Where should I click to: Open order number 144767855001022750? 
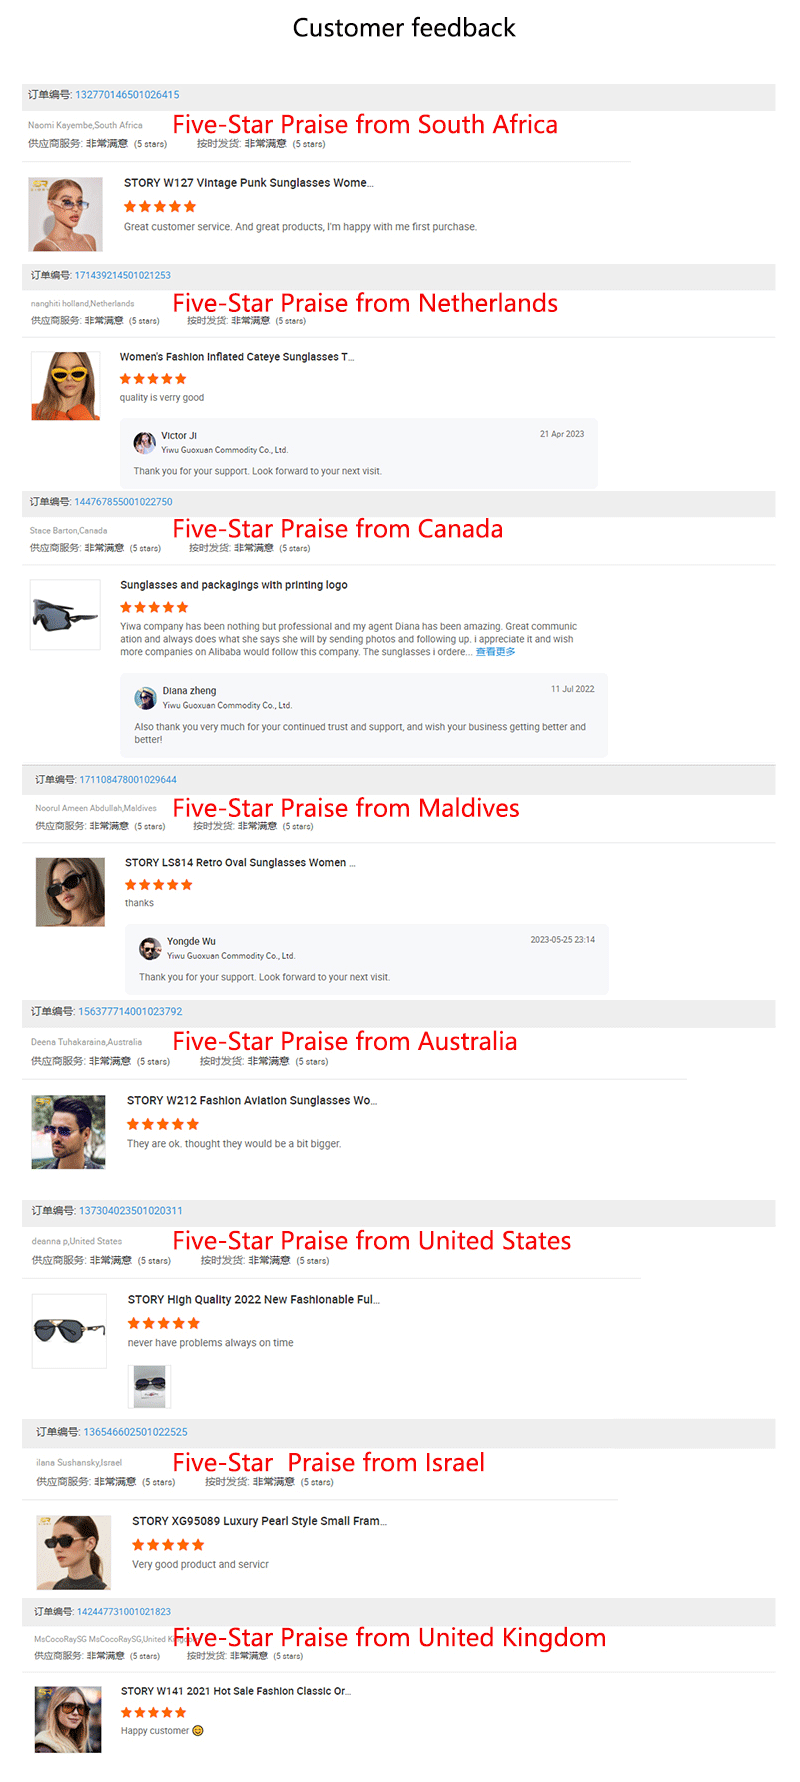coord(123,502)
